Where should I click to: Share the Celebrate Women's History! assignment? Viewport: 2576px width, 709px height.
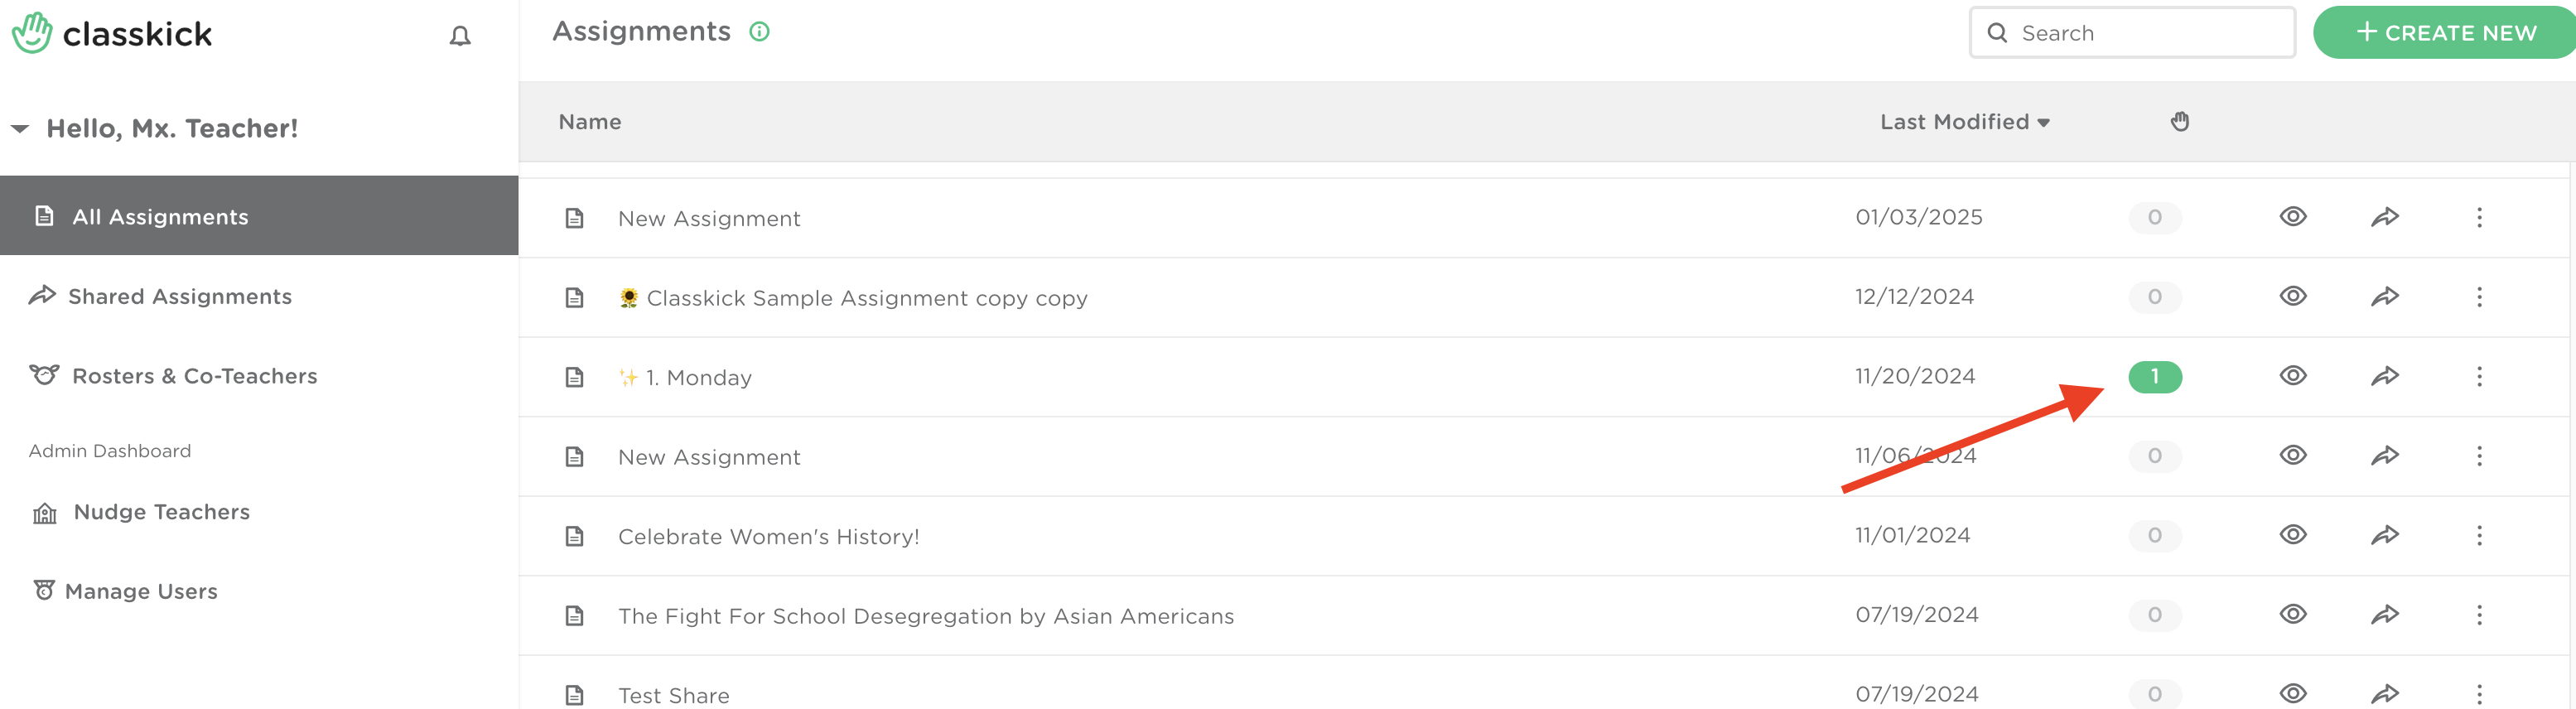coord(2385,535)
